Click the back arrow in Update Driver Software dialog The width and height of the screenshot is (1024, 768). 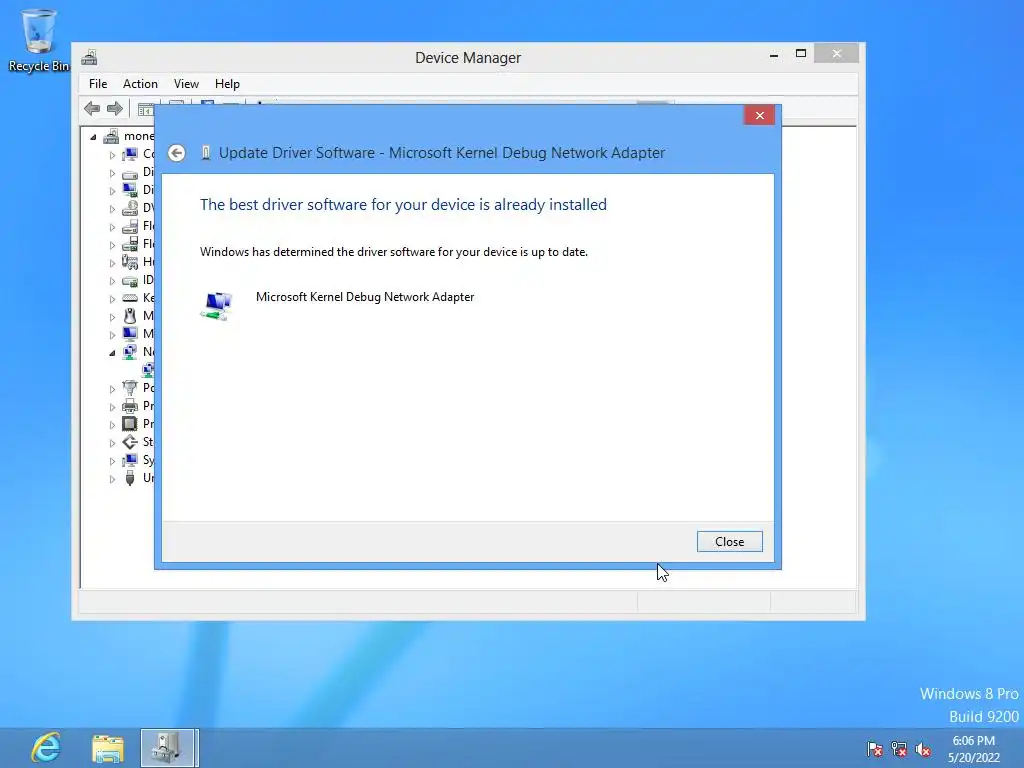176,153
